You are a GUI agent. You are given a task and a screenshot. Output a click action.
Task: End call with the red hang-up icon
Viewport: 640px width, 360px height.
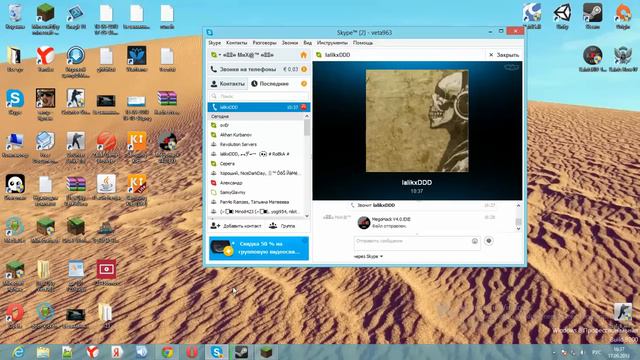click(x=304, y=107)
